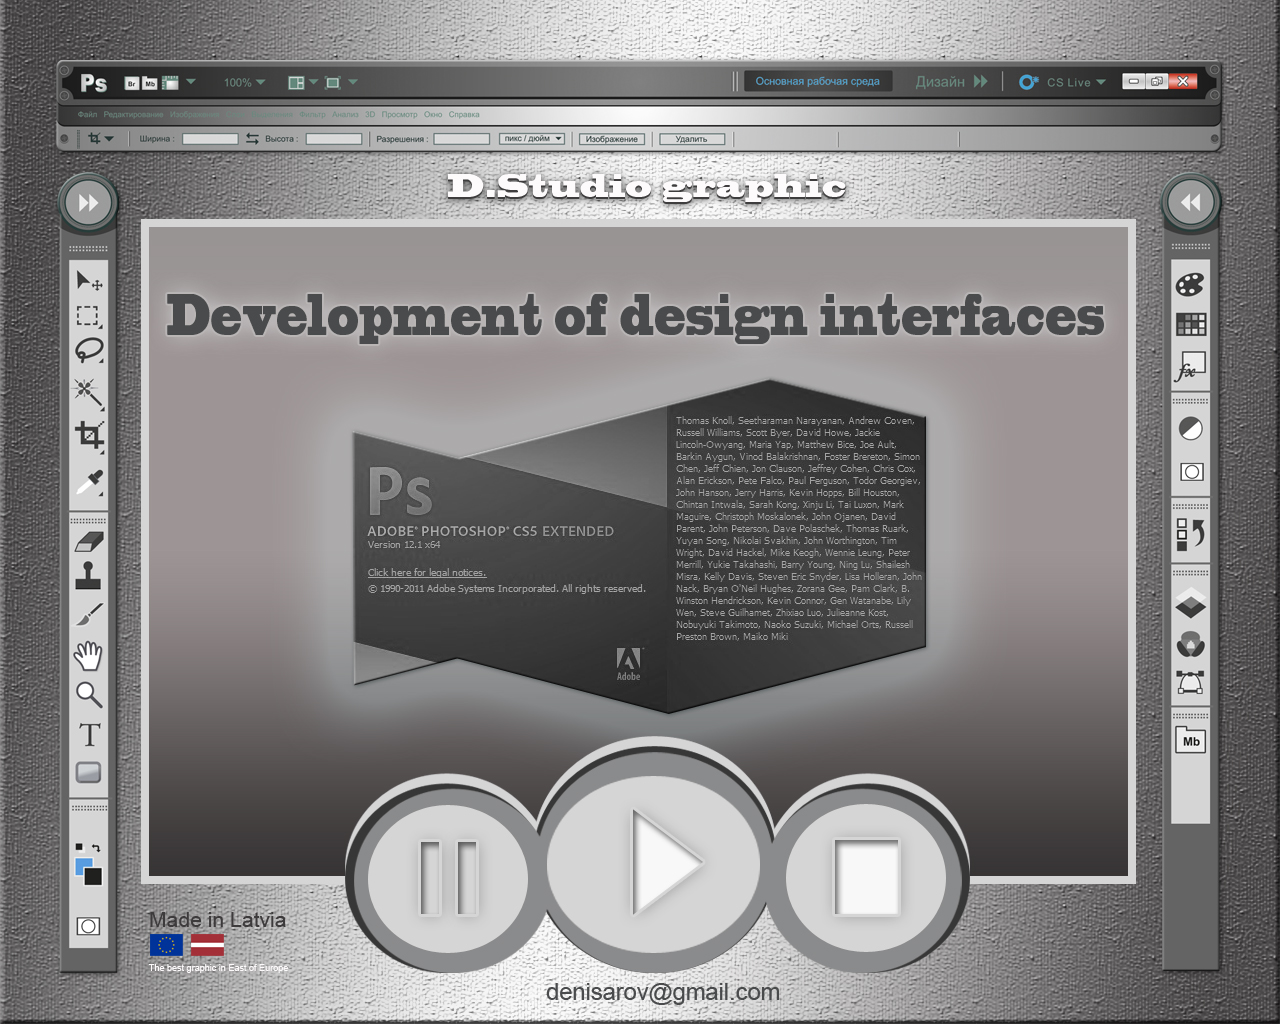Reset default foreground and background colors
This screenshot has height=1024, width=1280.
click(79, 847)
